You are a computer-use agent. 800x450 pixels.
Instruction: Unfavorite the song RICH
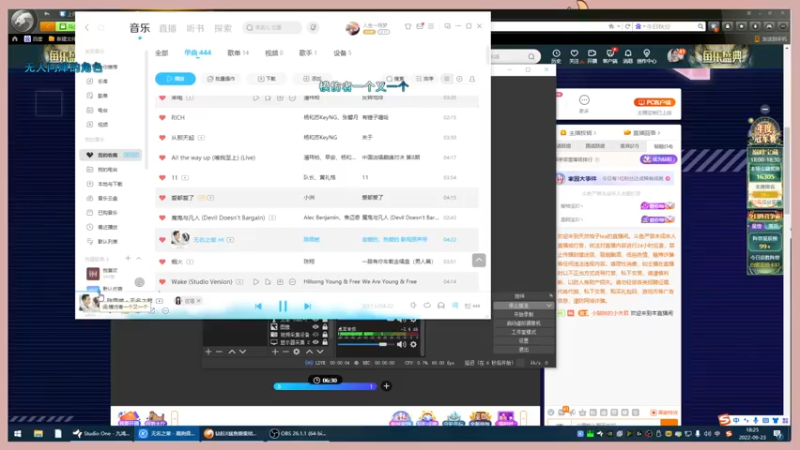[162, 117]
